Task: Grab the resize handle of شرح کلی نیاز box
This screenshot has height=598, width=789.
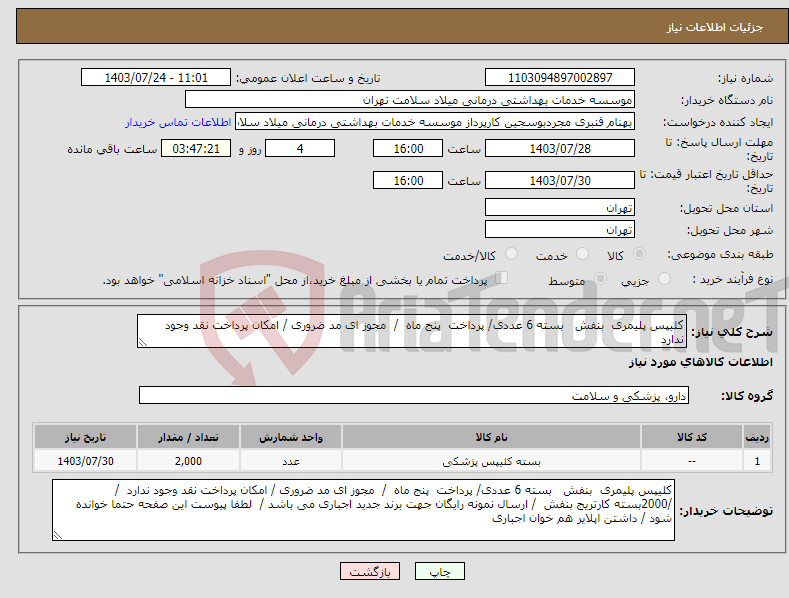Action: tap(142, 342)
